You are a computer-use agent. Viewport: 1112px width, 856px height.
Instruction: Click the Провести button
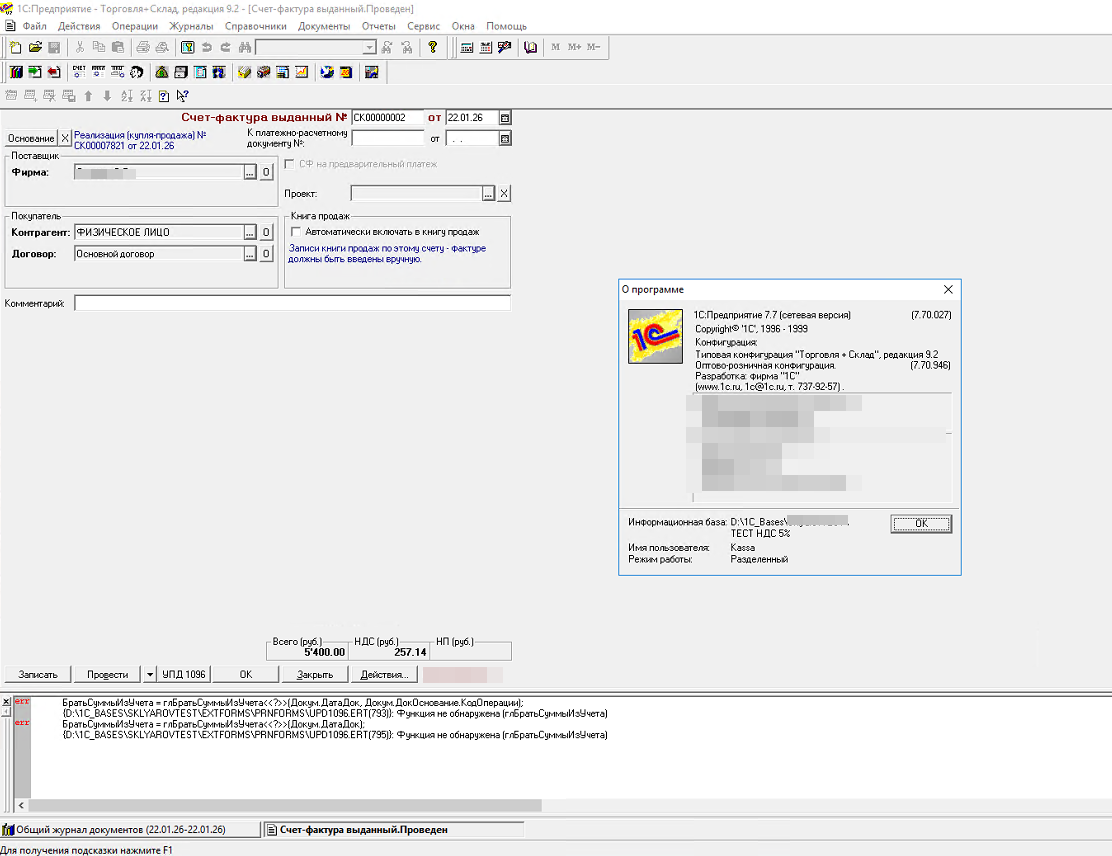click(108, 674)
